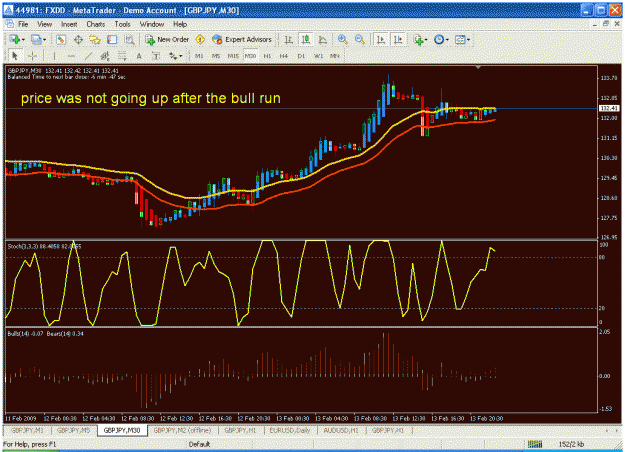Select the text label tool

(x=156, y=56)
